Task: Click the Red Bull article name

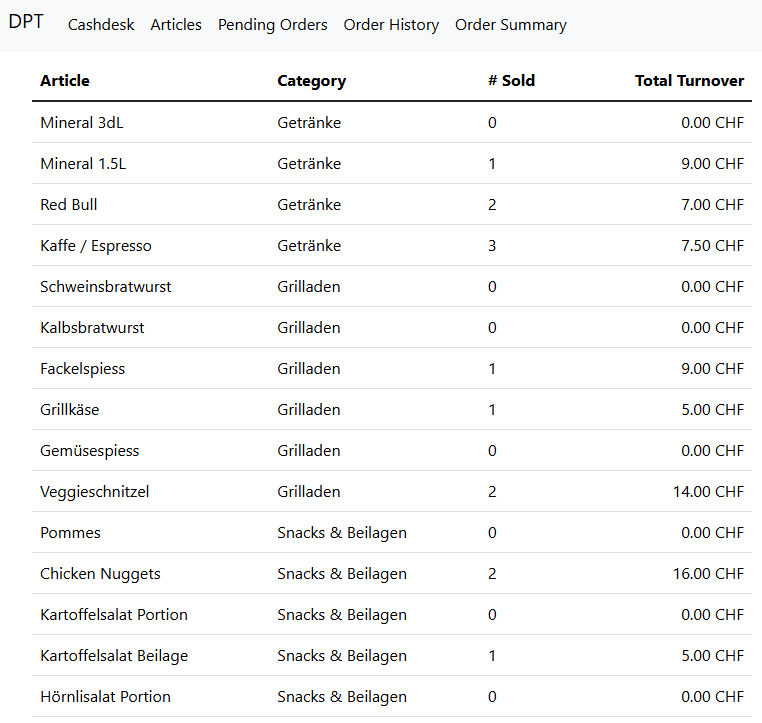Action: [69, 205]
